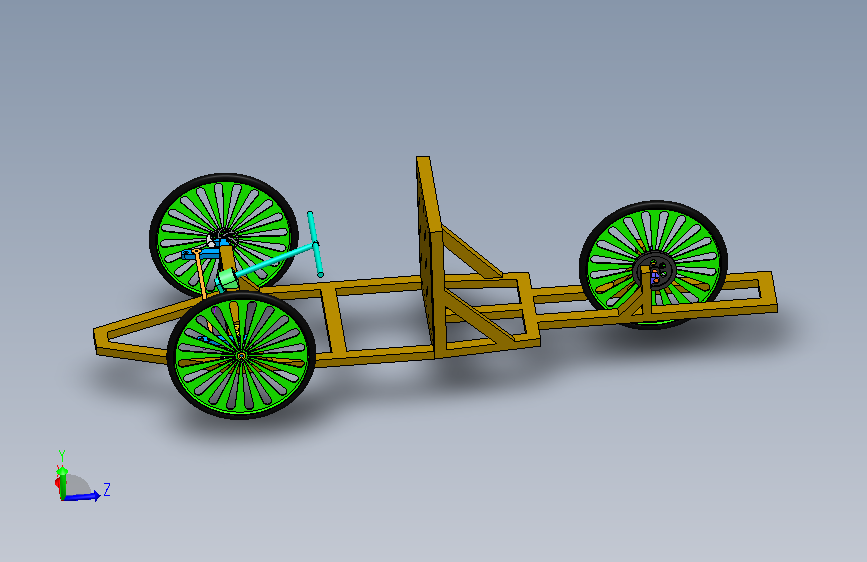Image resolution: width=867 pixels, height=562 pixels.
Task: Select the tall vertical seat back plate
Action: coord(430,257)
